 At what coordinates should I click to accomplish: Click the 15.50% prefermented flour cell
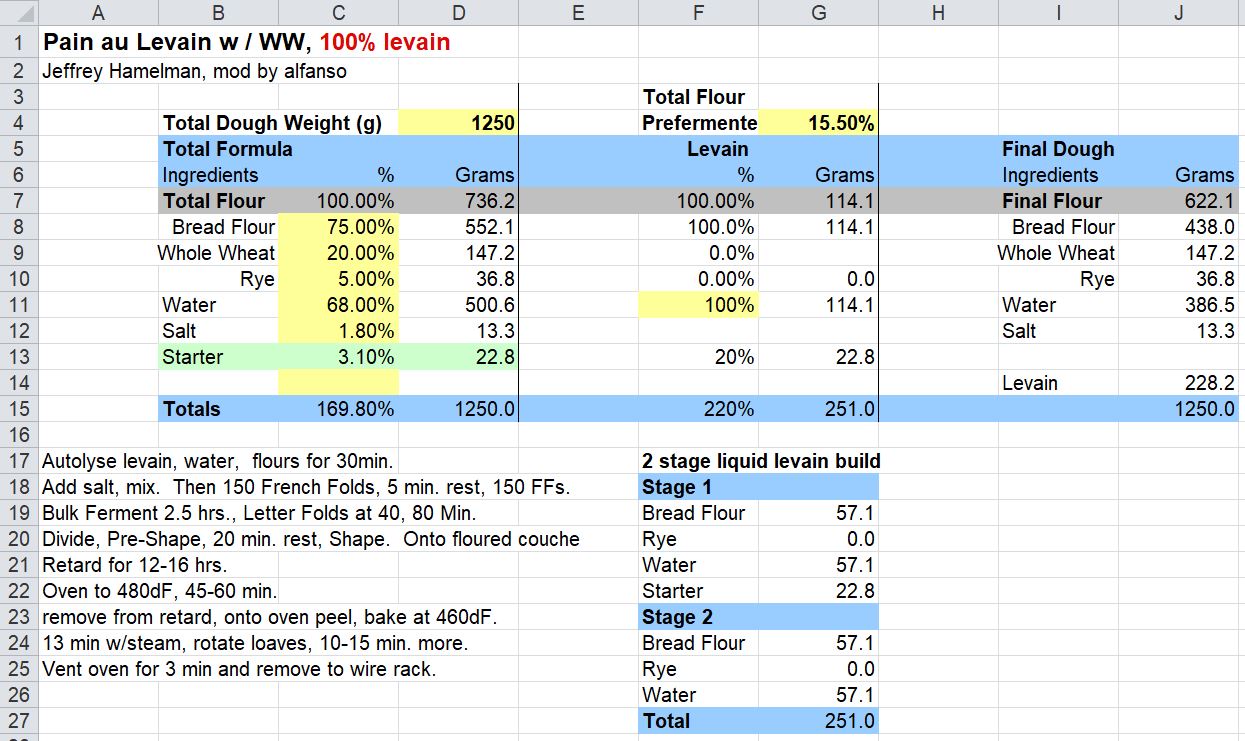point(818,123)
